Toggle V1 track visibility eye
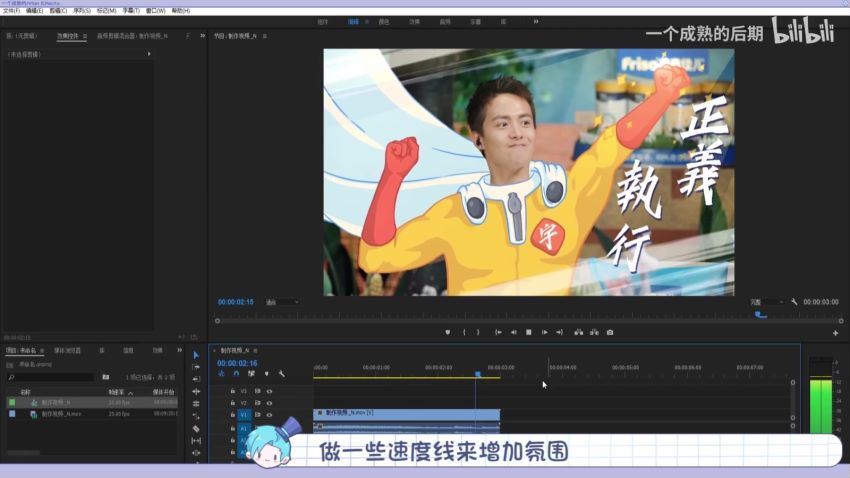Screen dimensions: 850x478 269,415
